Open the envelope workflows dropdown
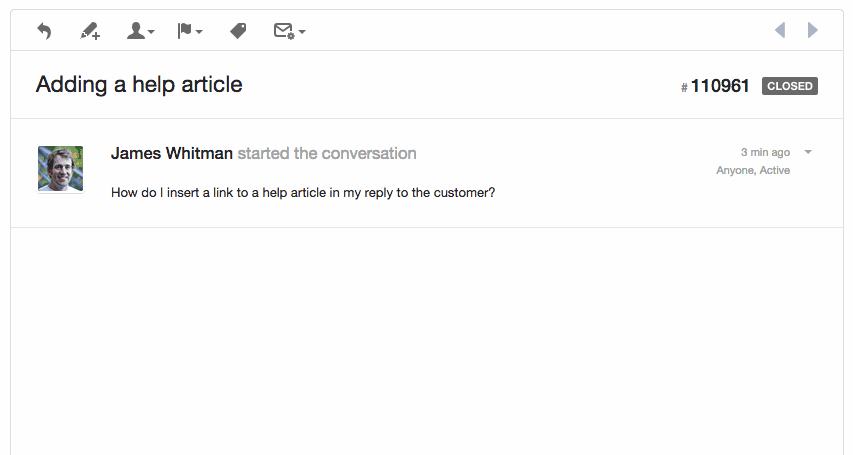The image size is (853, 455). [289, 31]
